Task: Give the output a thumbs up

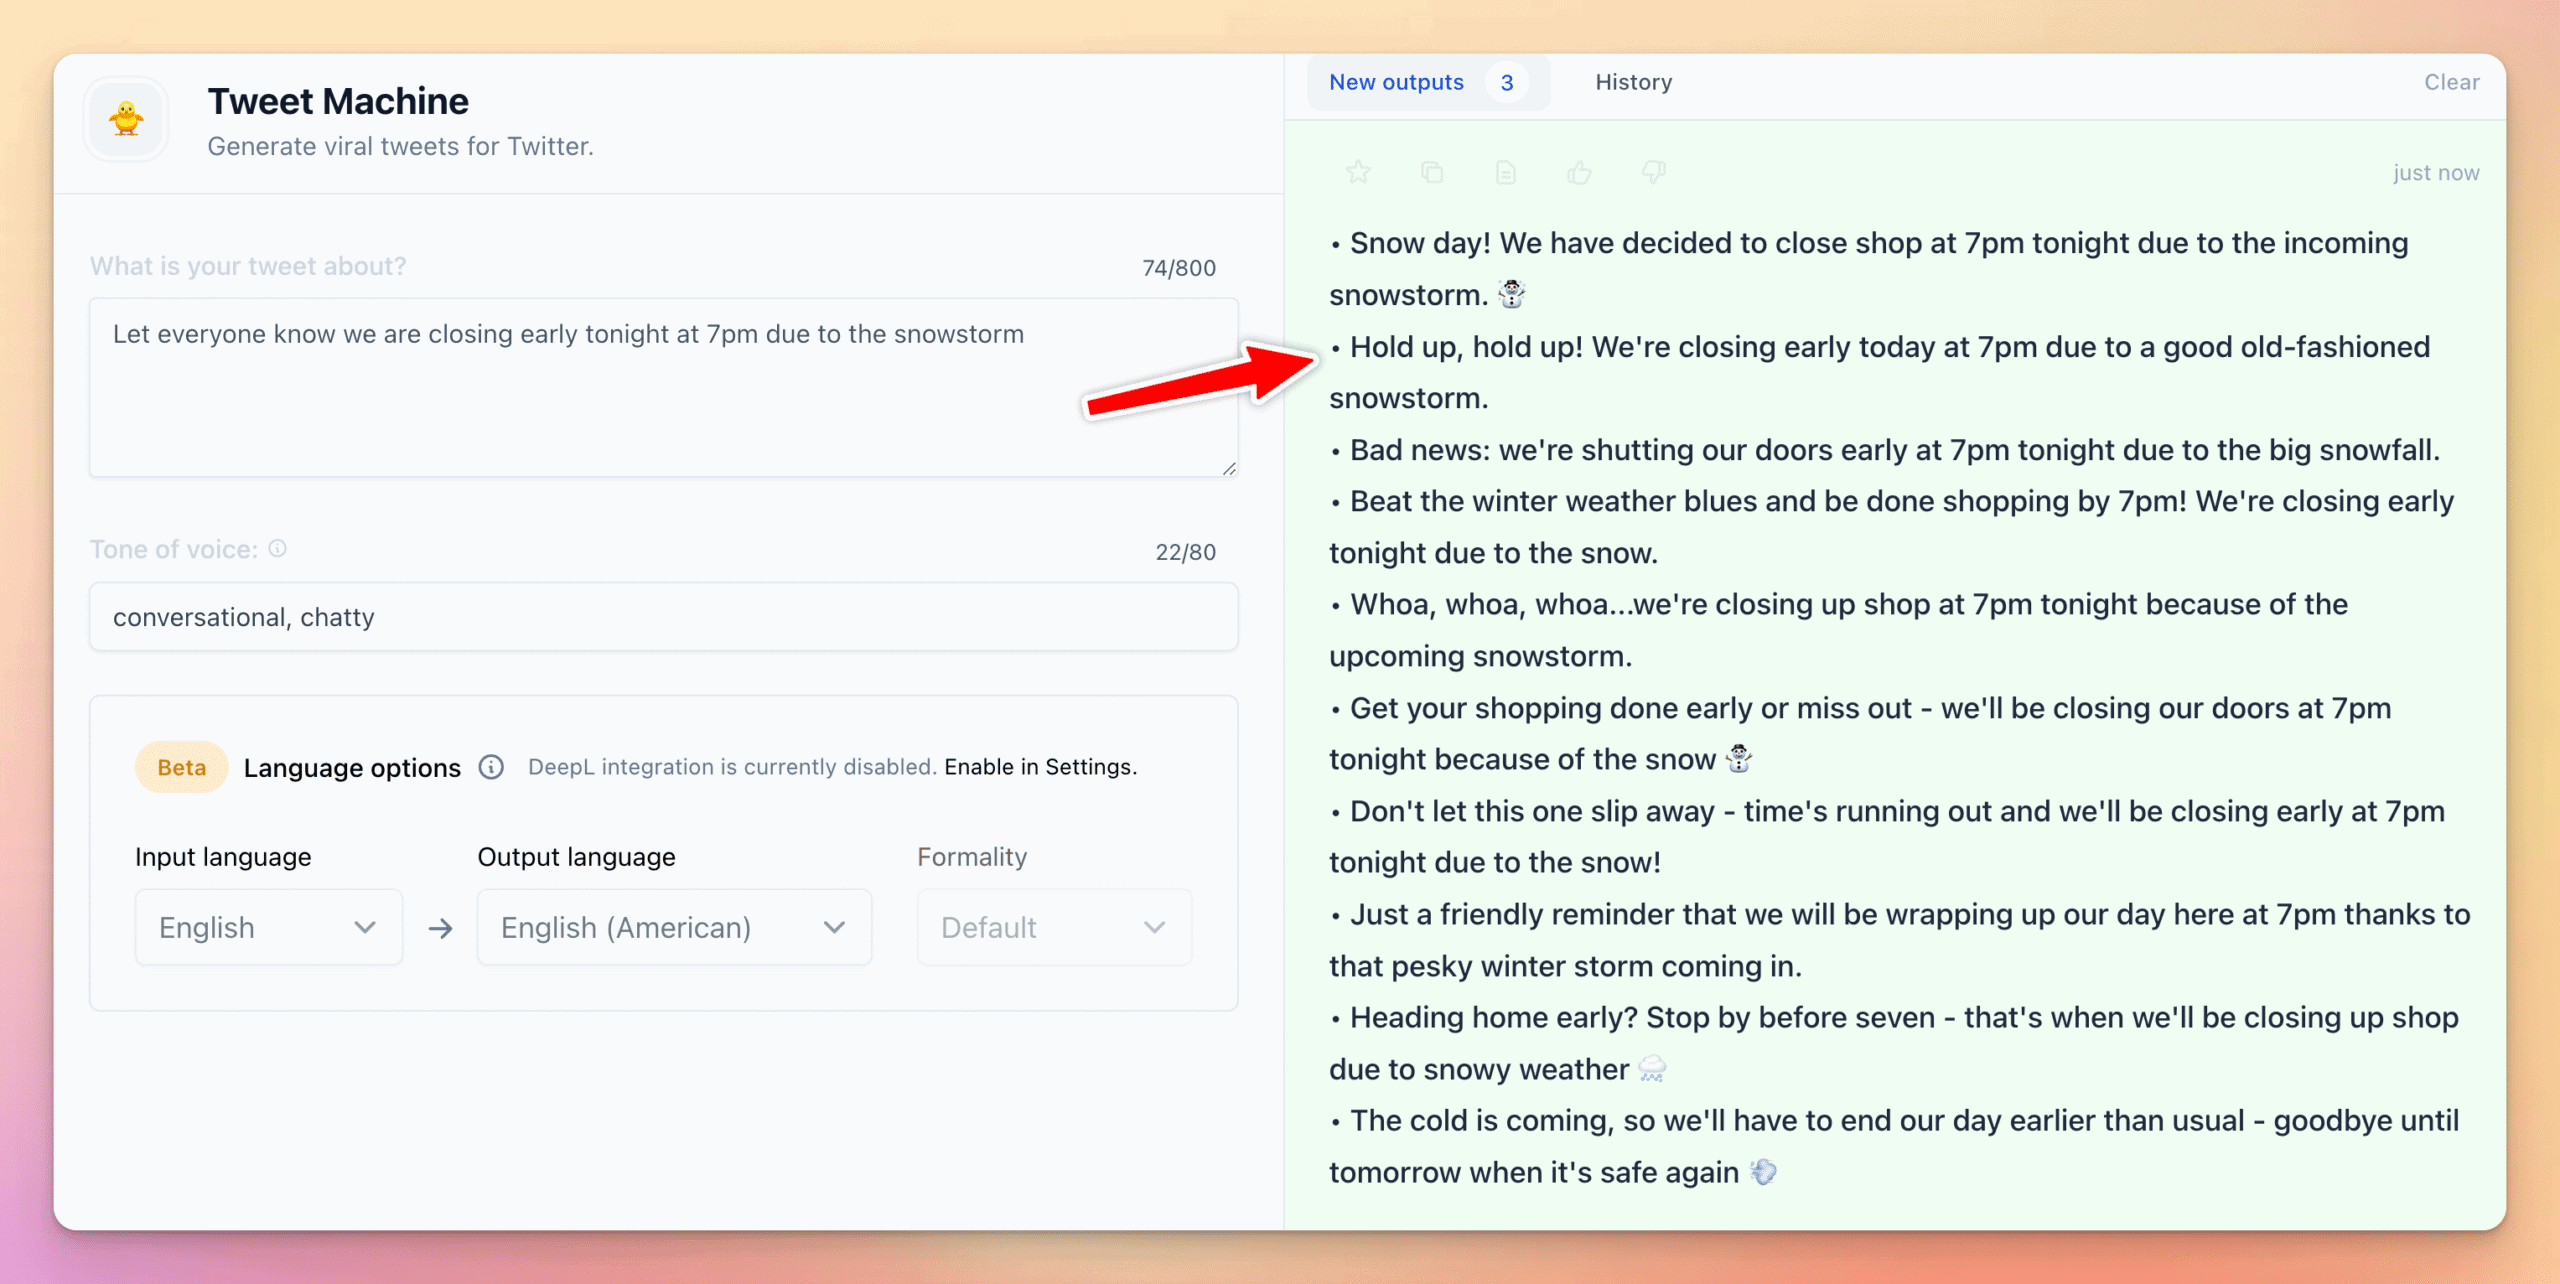Action: pos(1579,172)
